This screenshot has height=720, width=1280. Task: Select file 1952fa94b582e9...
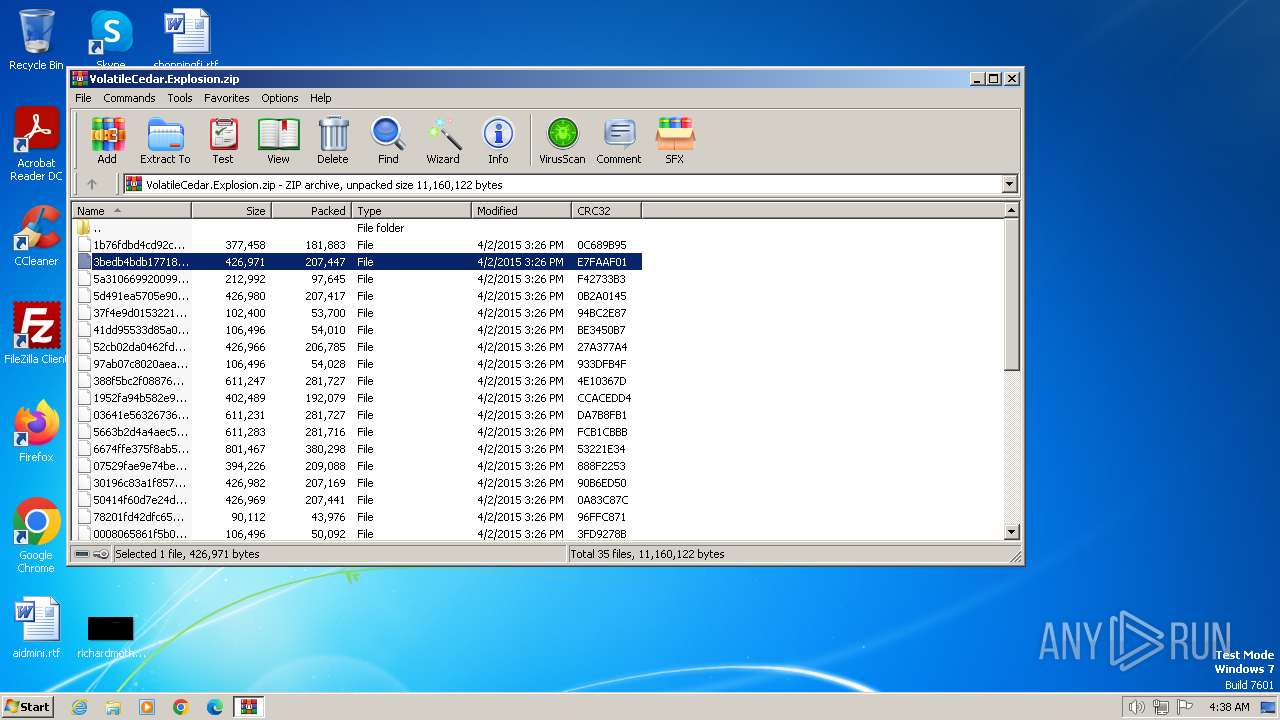click(x=357, y=398)
